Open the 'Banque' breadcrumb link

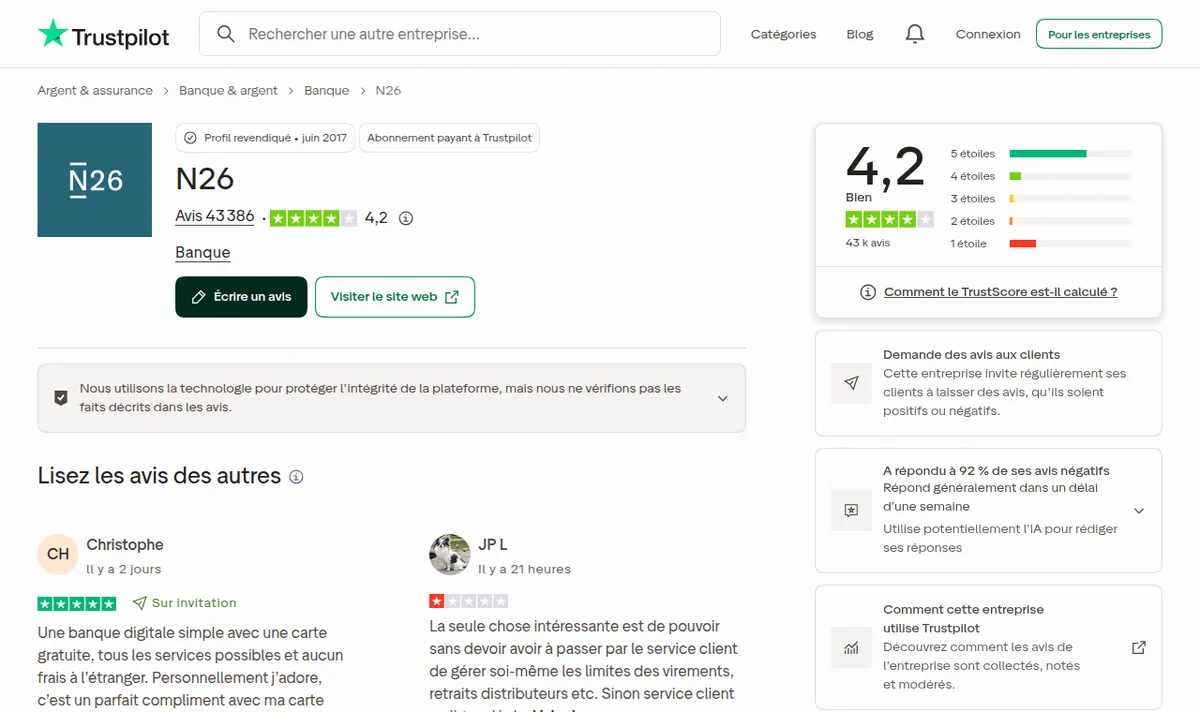point(327,90)
